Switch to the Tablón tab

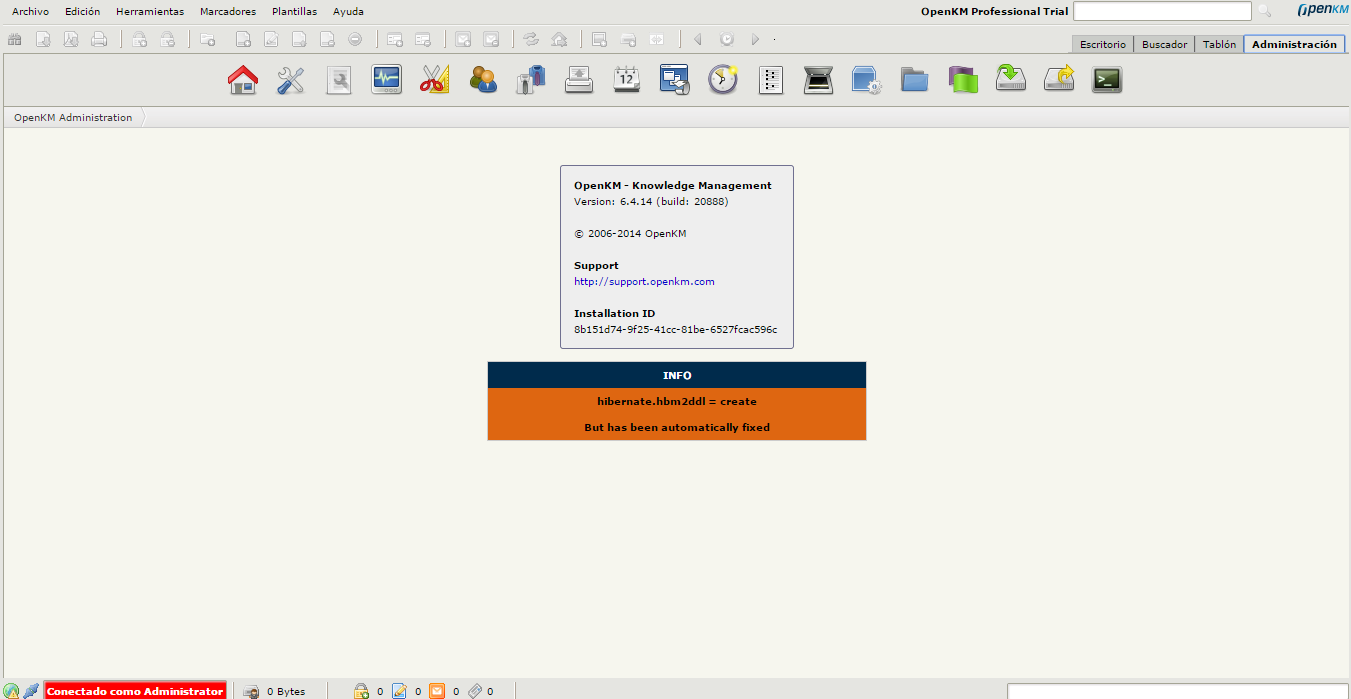click(1219, 44)
